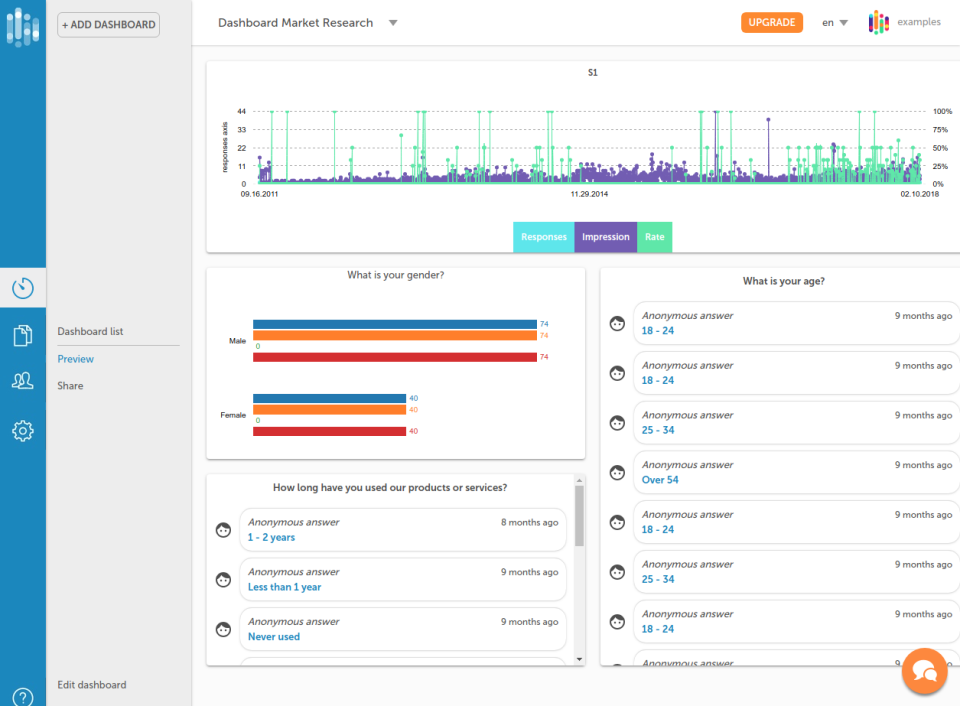Select Share in side menu
This screenshot has width=960, height=706.
pos(70,386)
